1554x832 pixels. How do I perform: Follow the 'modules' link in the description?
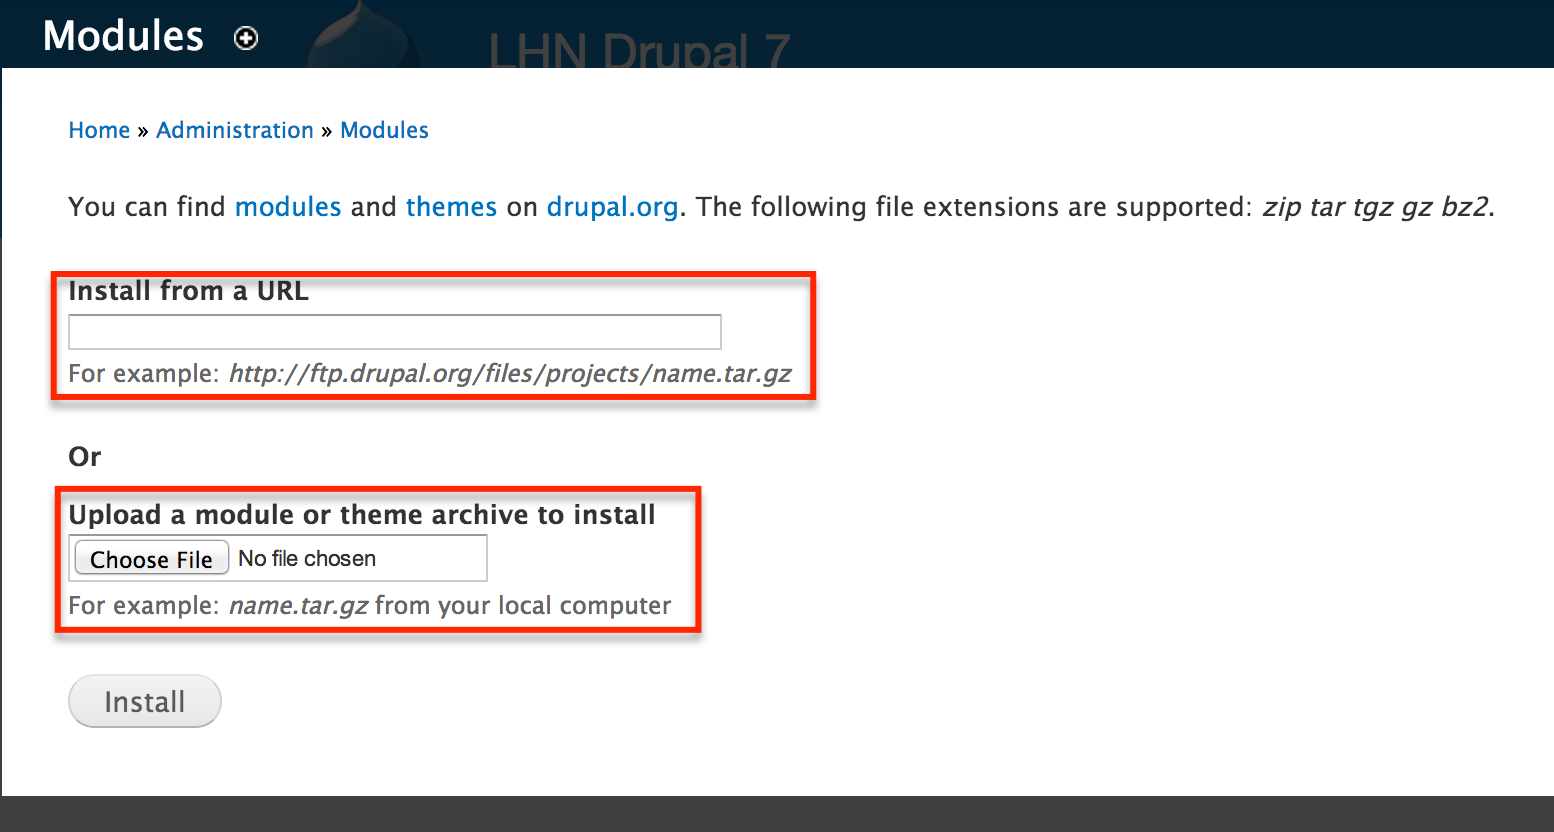[x=288, y=207]
